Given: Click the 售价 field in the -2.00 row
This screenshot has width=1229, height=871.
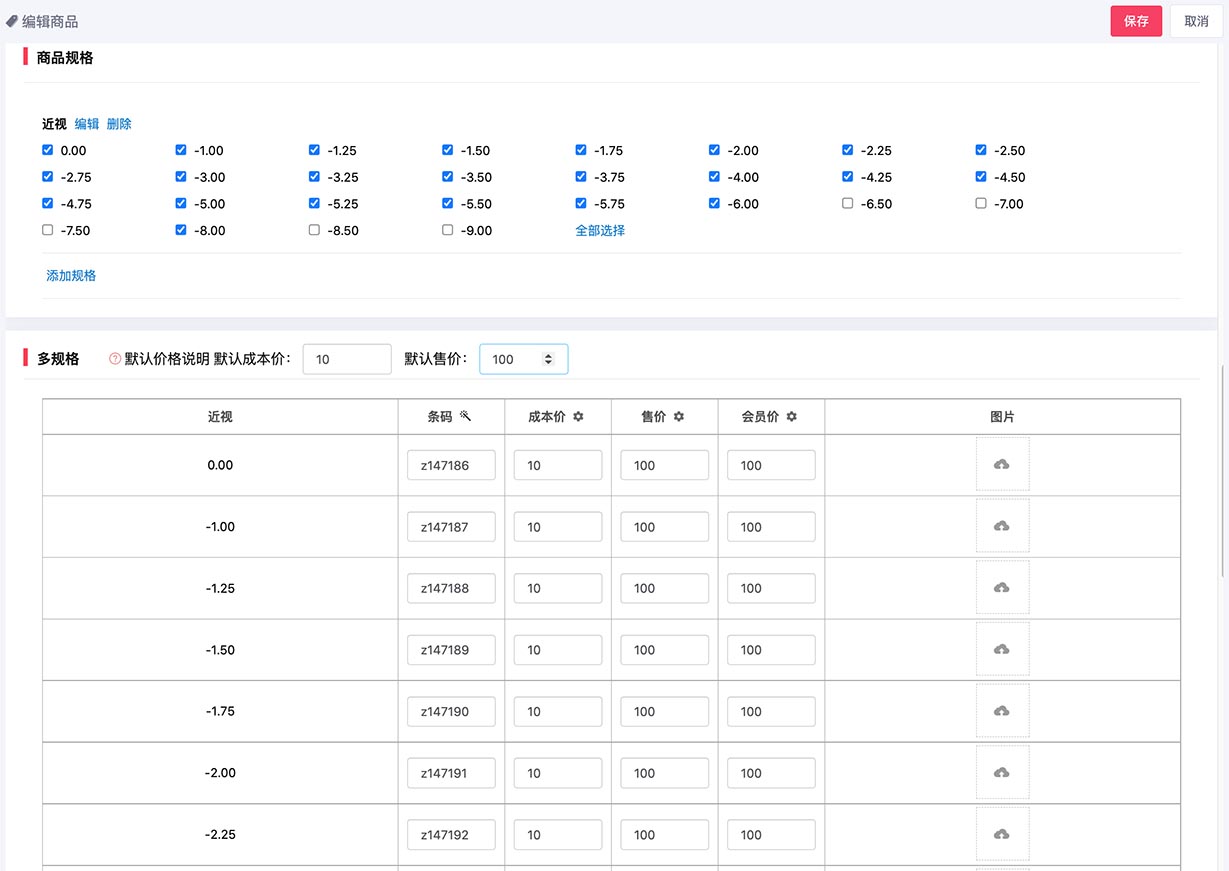Looking at the screenshot, I should (665, 773).
